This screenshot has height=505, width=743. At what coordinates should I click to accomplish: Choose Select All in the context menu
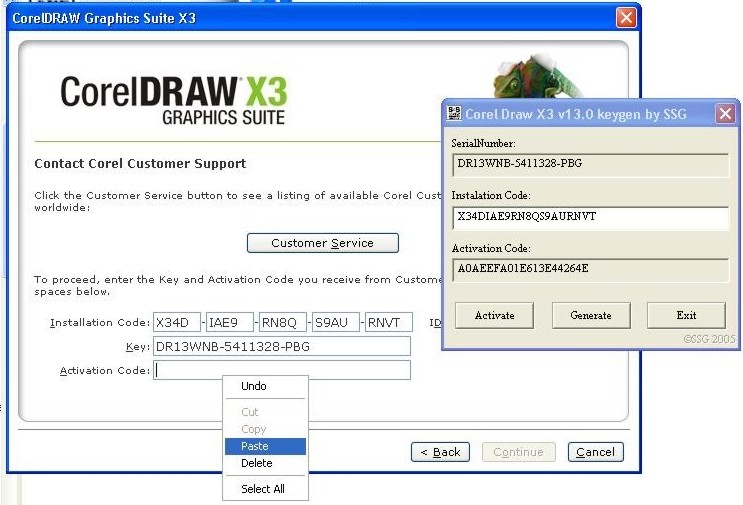click(265, 489)
